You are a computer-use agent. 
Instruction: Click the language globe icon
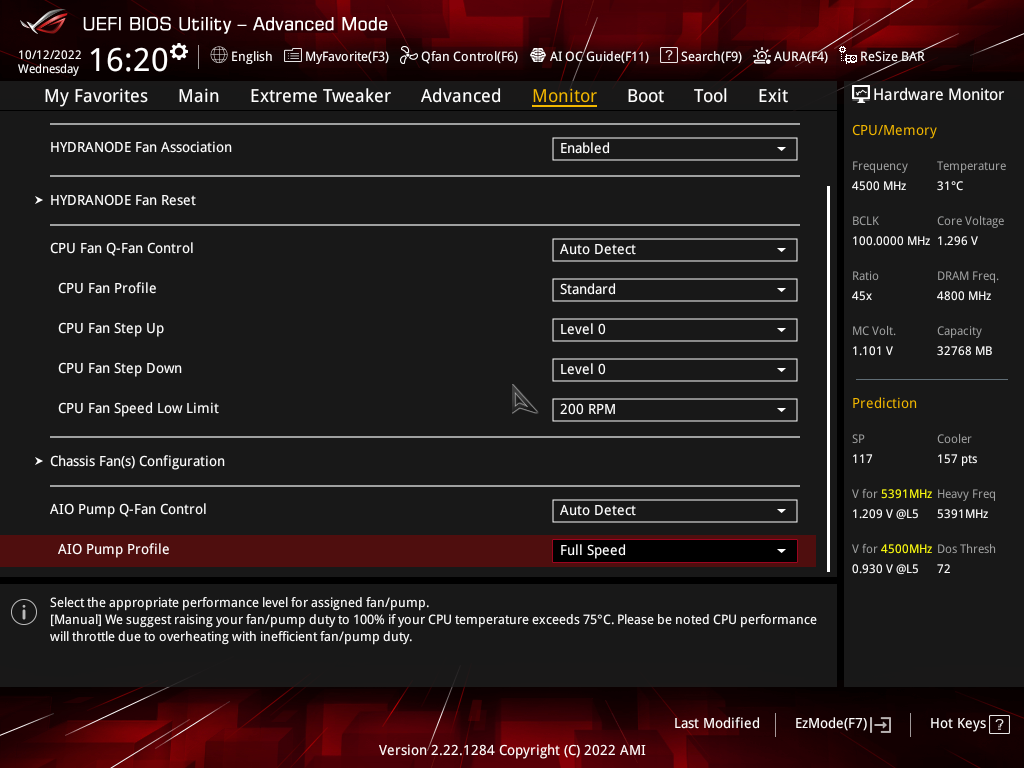coord(219,56)
